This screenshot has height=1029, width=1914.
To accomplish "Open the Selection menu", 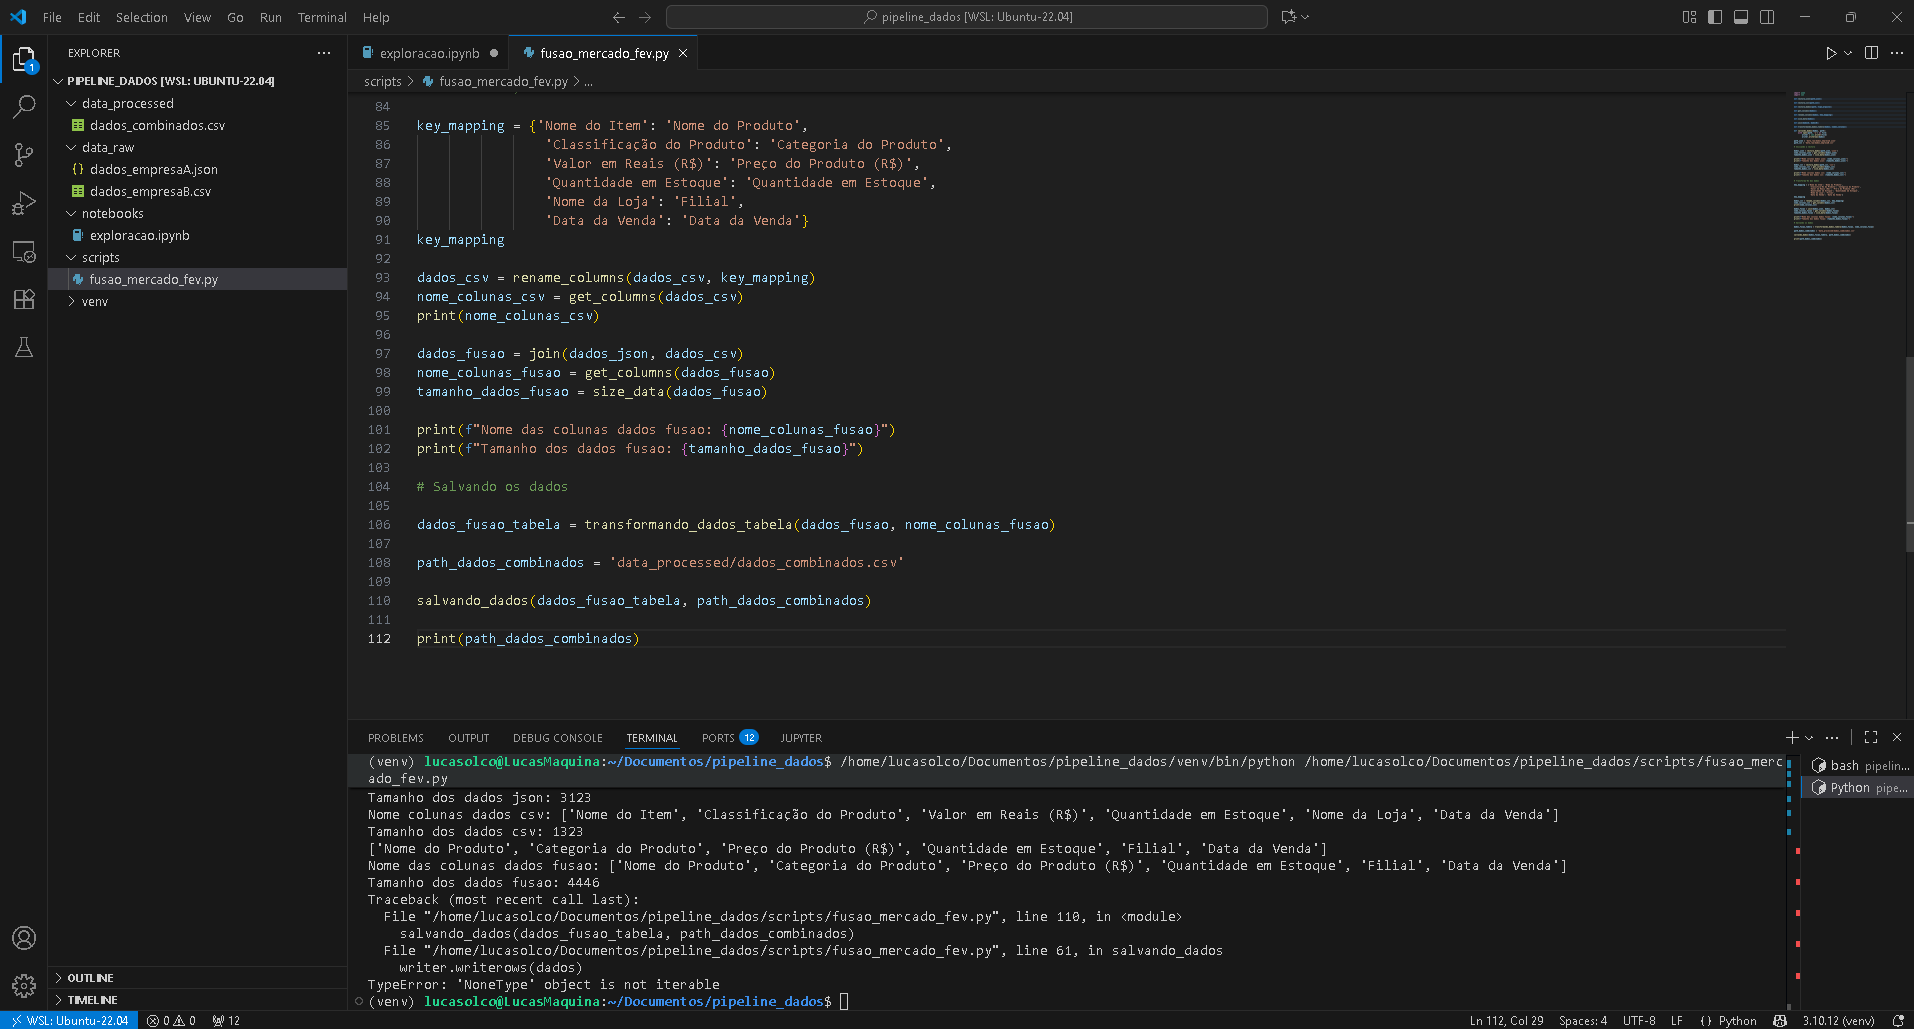I will 142,17.
